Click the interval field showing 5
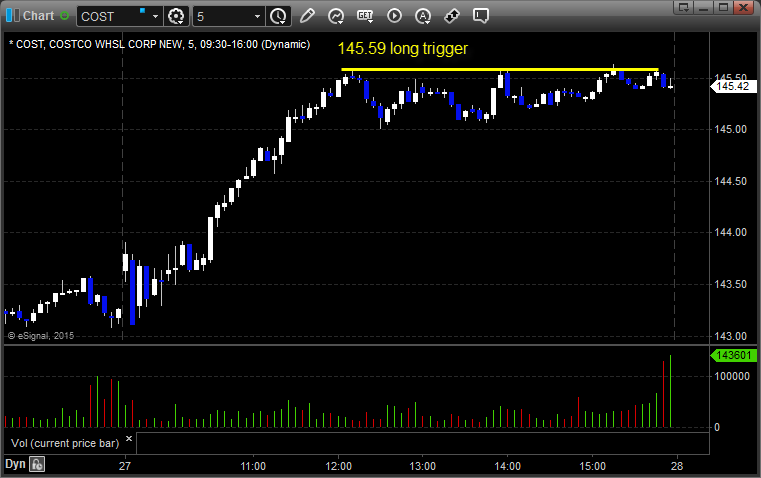 pyautogui.click(x=222, y=16)
